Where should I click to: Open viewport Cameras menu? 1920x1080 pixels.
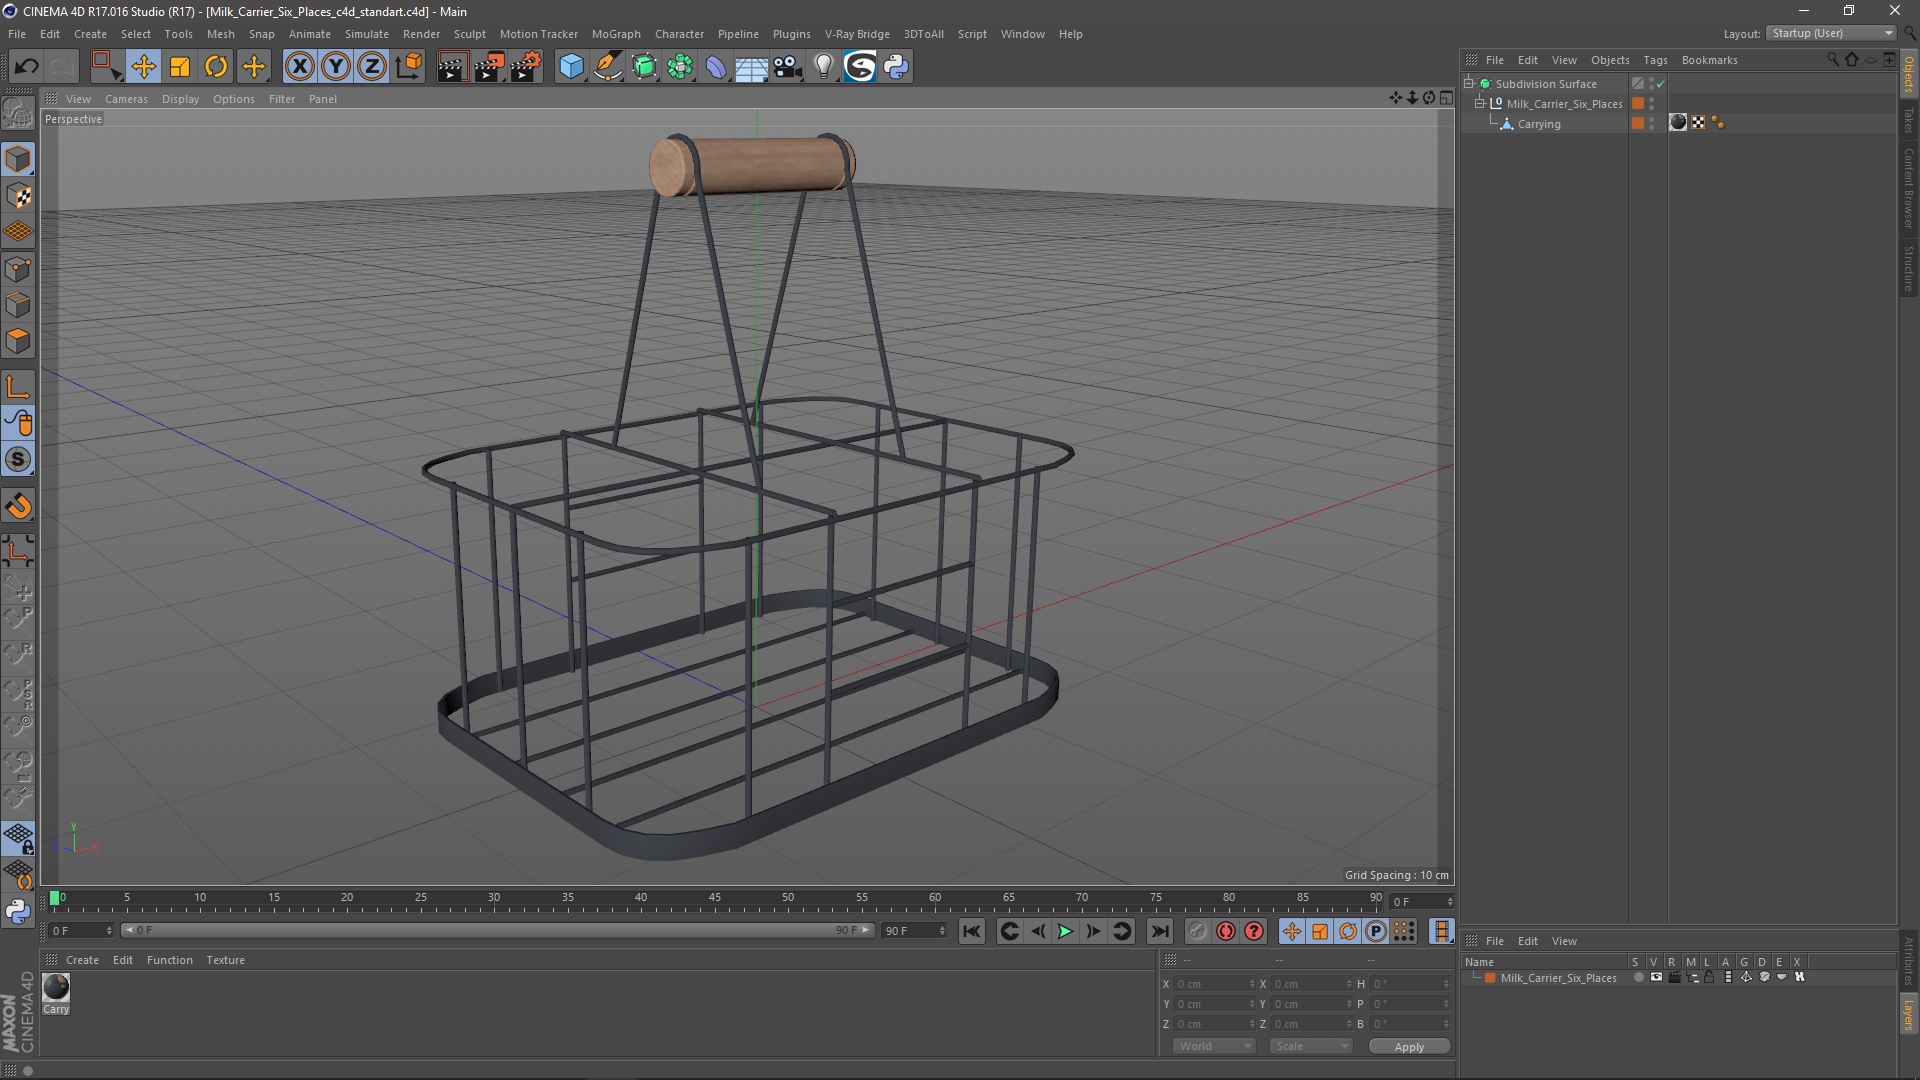126,99
